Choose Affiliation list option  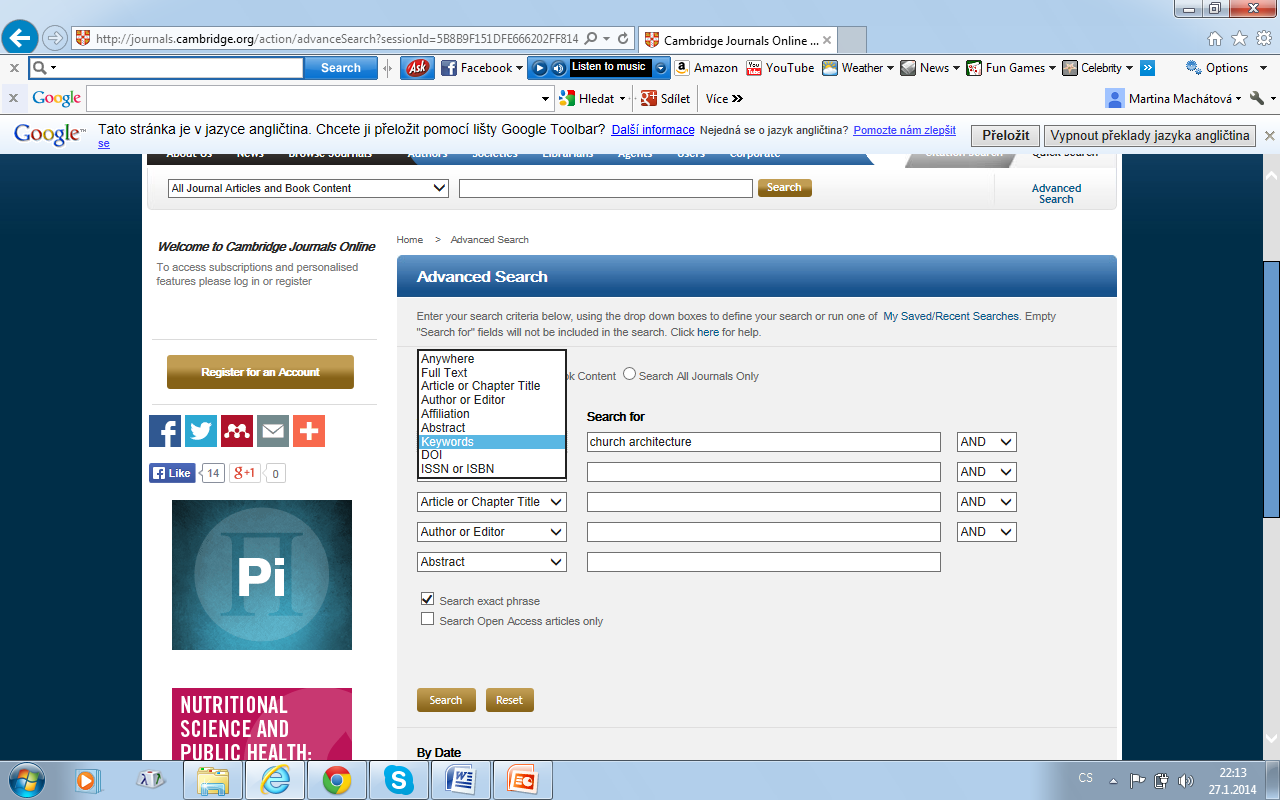[x=491, y=414]
